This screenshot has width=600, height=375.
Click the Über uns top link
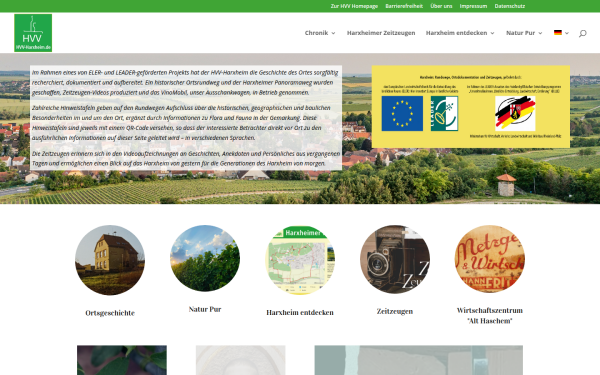[441, 6]
